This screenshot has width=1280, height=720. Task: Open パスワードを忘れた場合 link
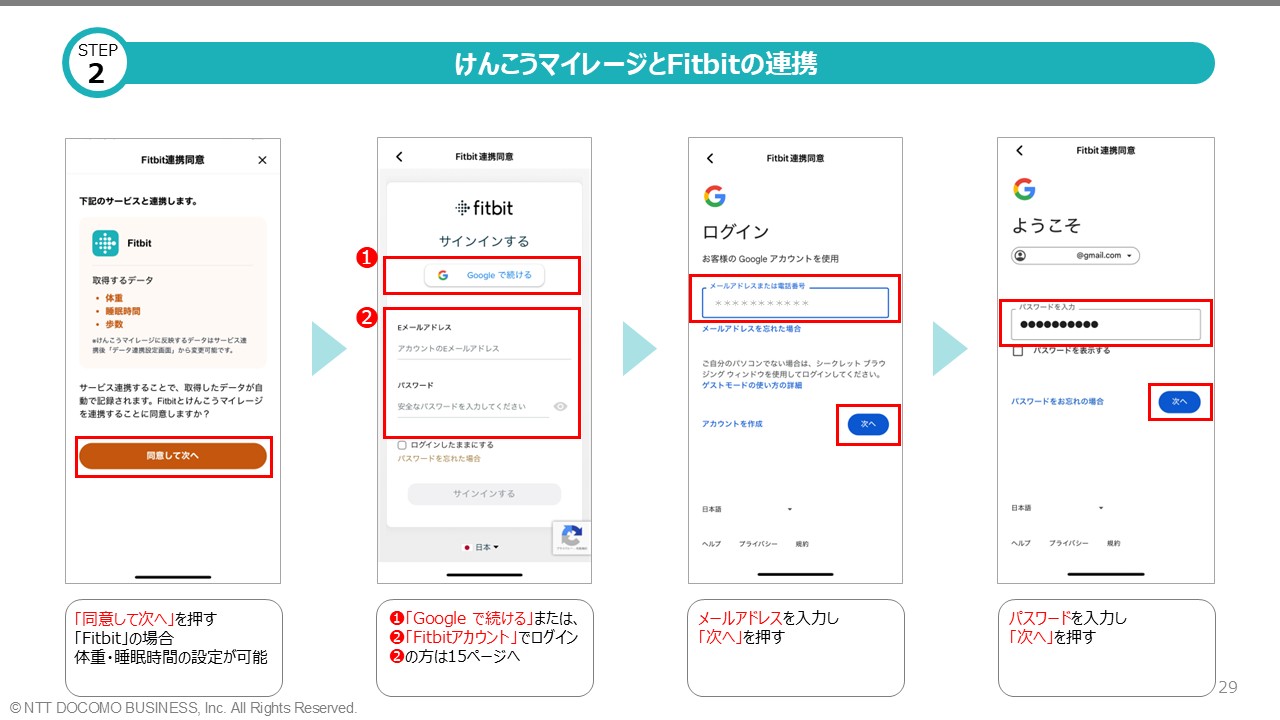tap(439, 458)
